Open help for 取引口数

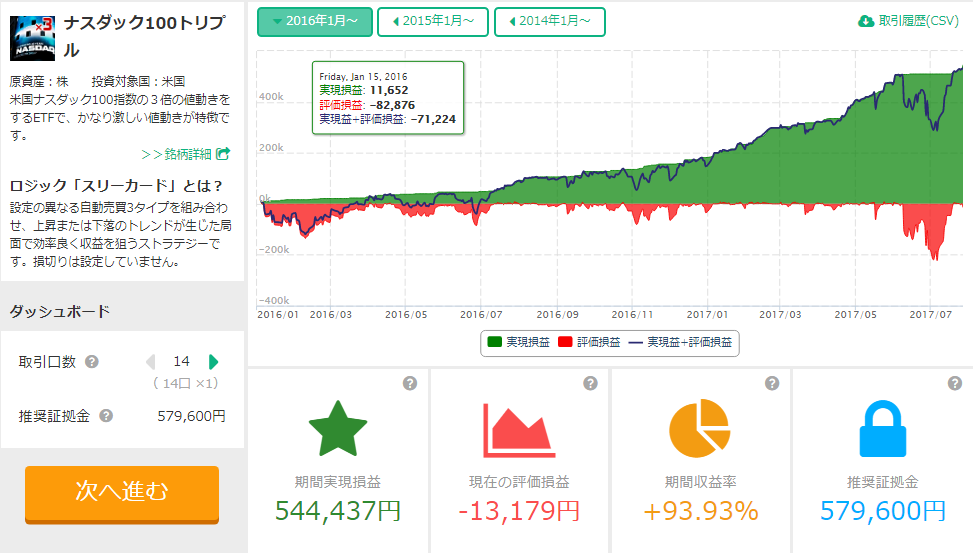92,362
